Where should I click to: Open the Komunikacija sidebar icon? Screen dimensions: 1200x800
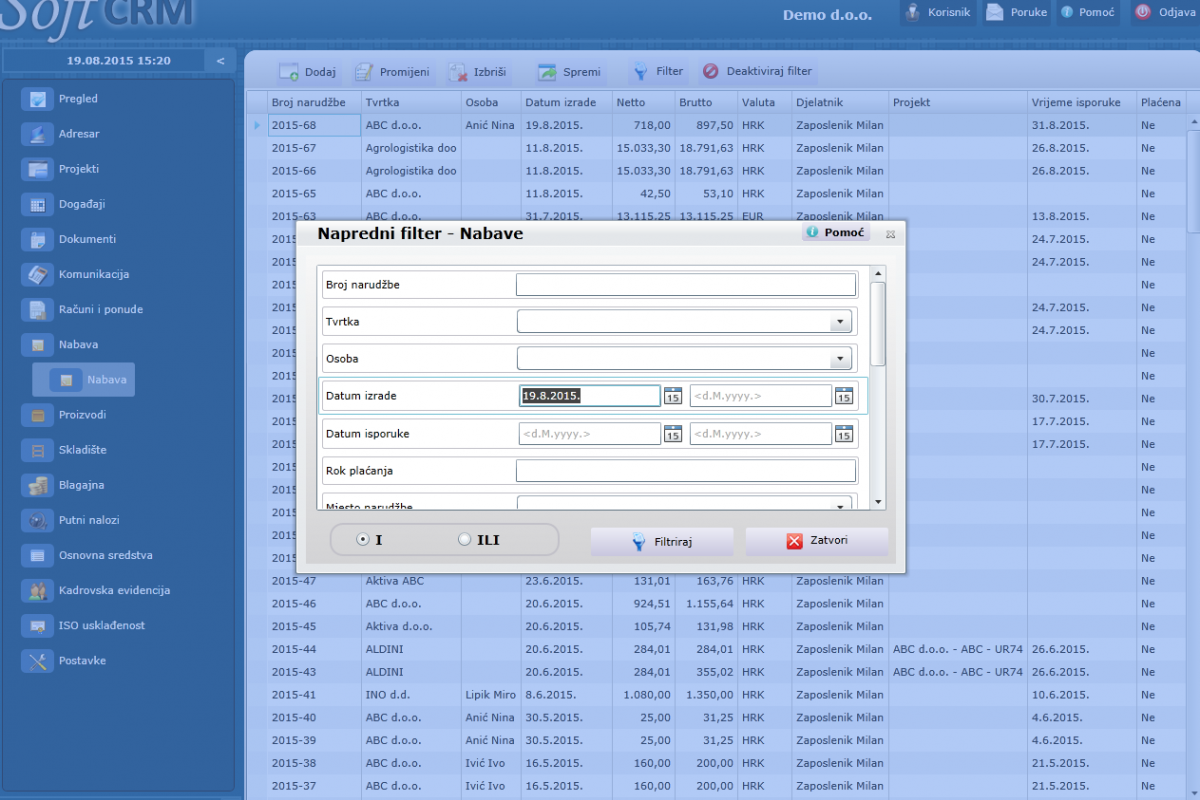pyautogui.click(x=38, y=274)
